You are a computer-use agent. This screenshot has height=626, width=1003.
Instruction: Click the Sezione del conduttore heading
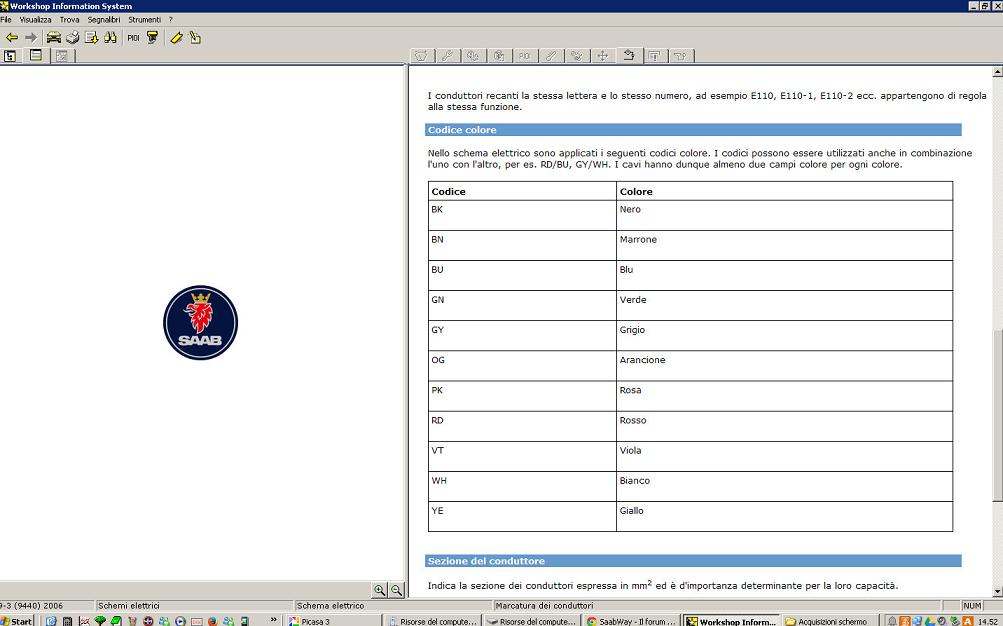click(x=693, y=561)
